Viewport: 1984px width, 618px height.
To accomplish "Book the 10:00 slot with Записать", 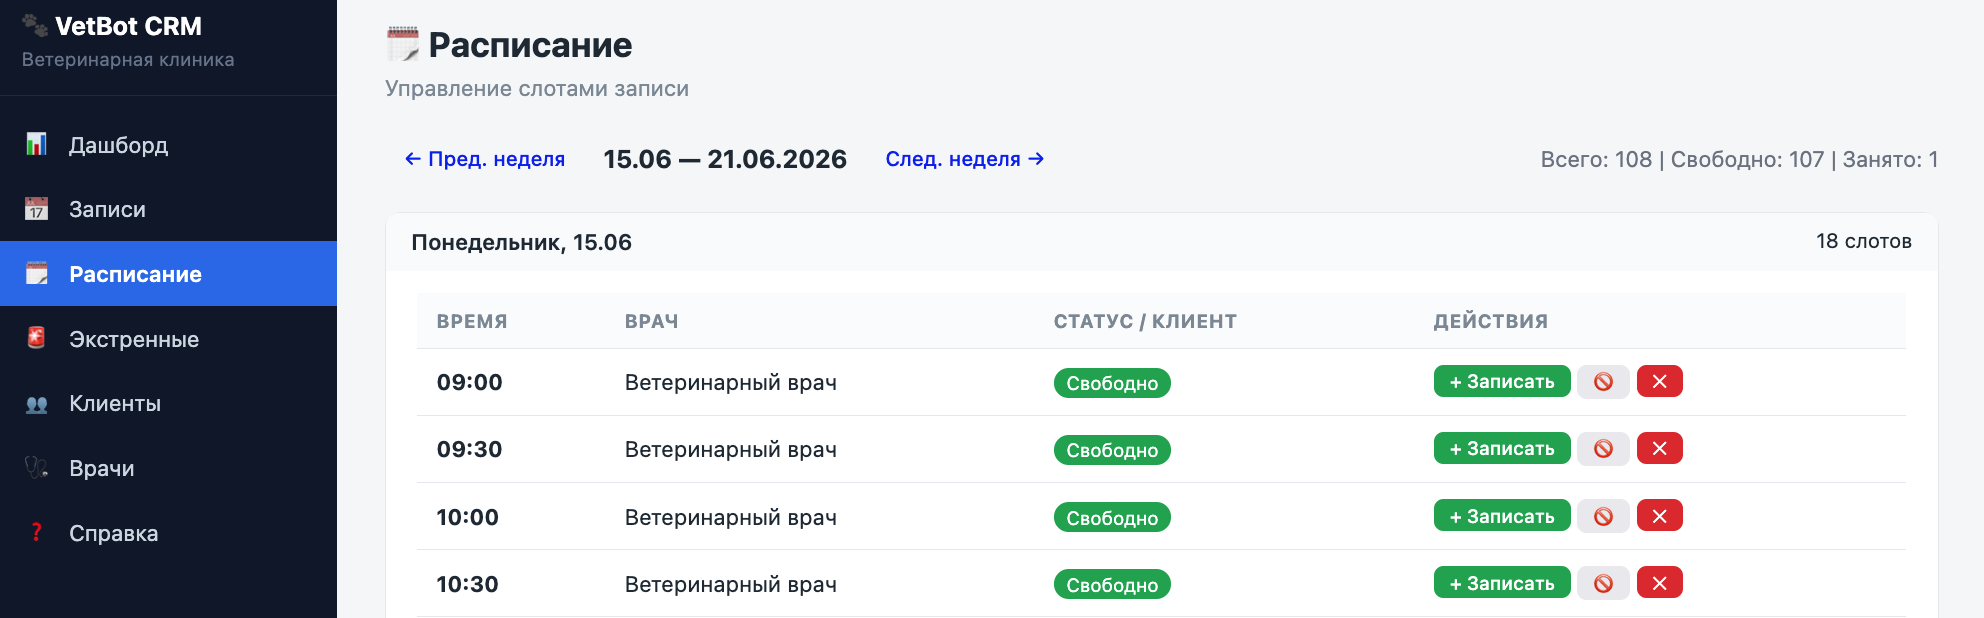I will click(x=1502, y=516).
